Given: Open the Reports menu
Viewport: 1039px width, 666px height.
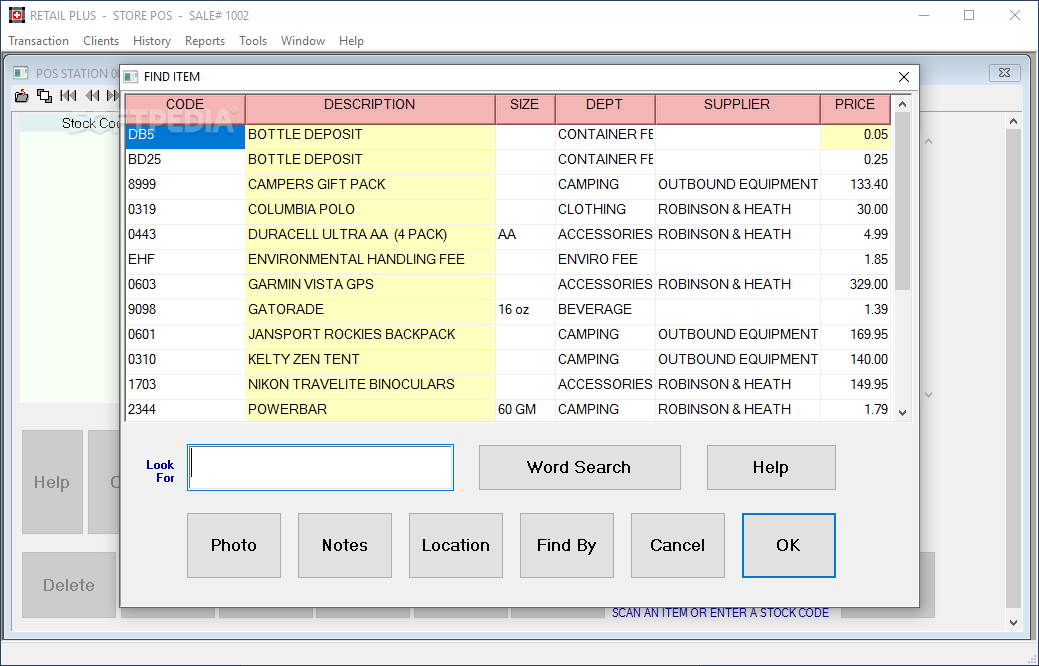Looking at the screenshot, I should pos(205,41).
